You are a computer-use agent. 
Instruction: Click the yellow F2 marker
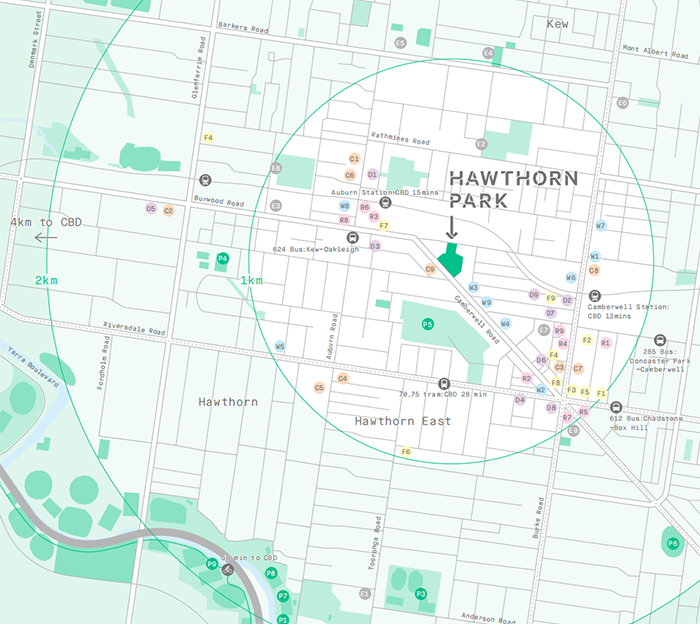click(587, 340)
